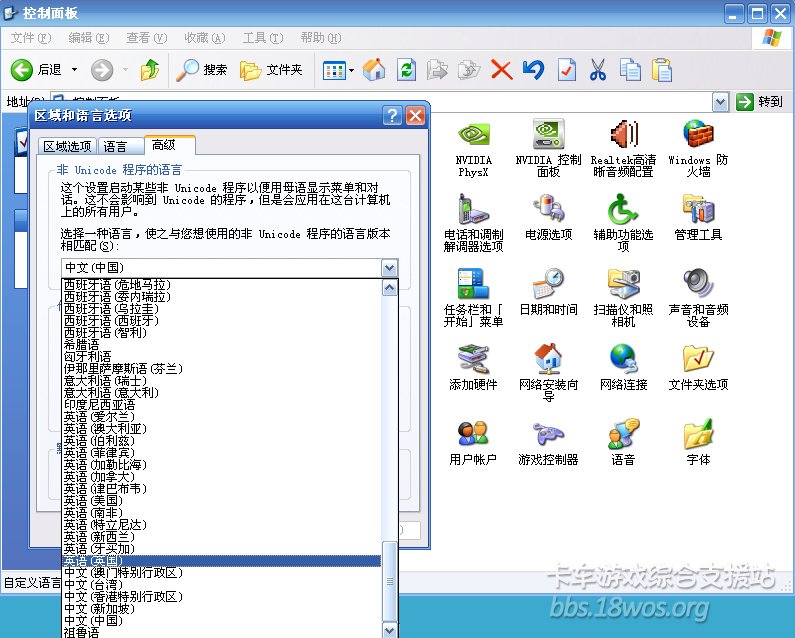This screenshot has height=638, width=795.
Task: Click the scissors cut toolbar icon
Action: point(598,70)
